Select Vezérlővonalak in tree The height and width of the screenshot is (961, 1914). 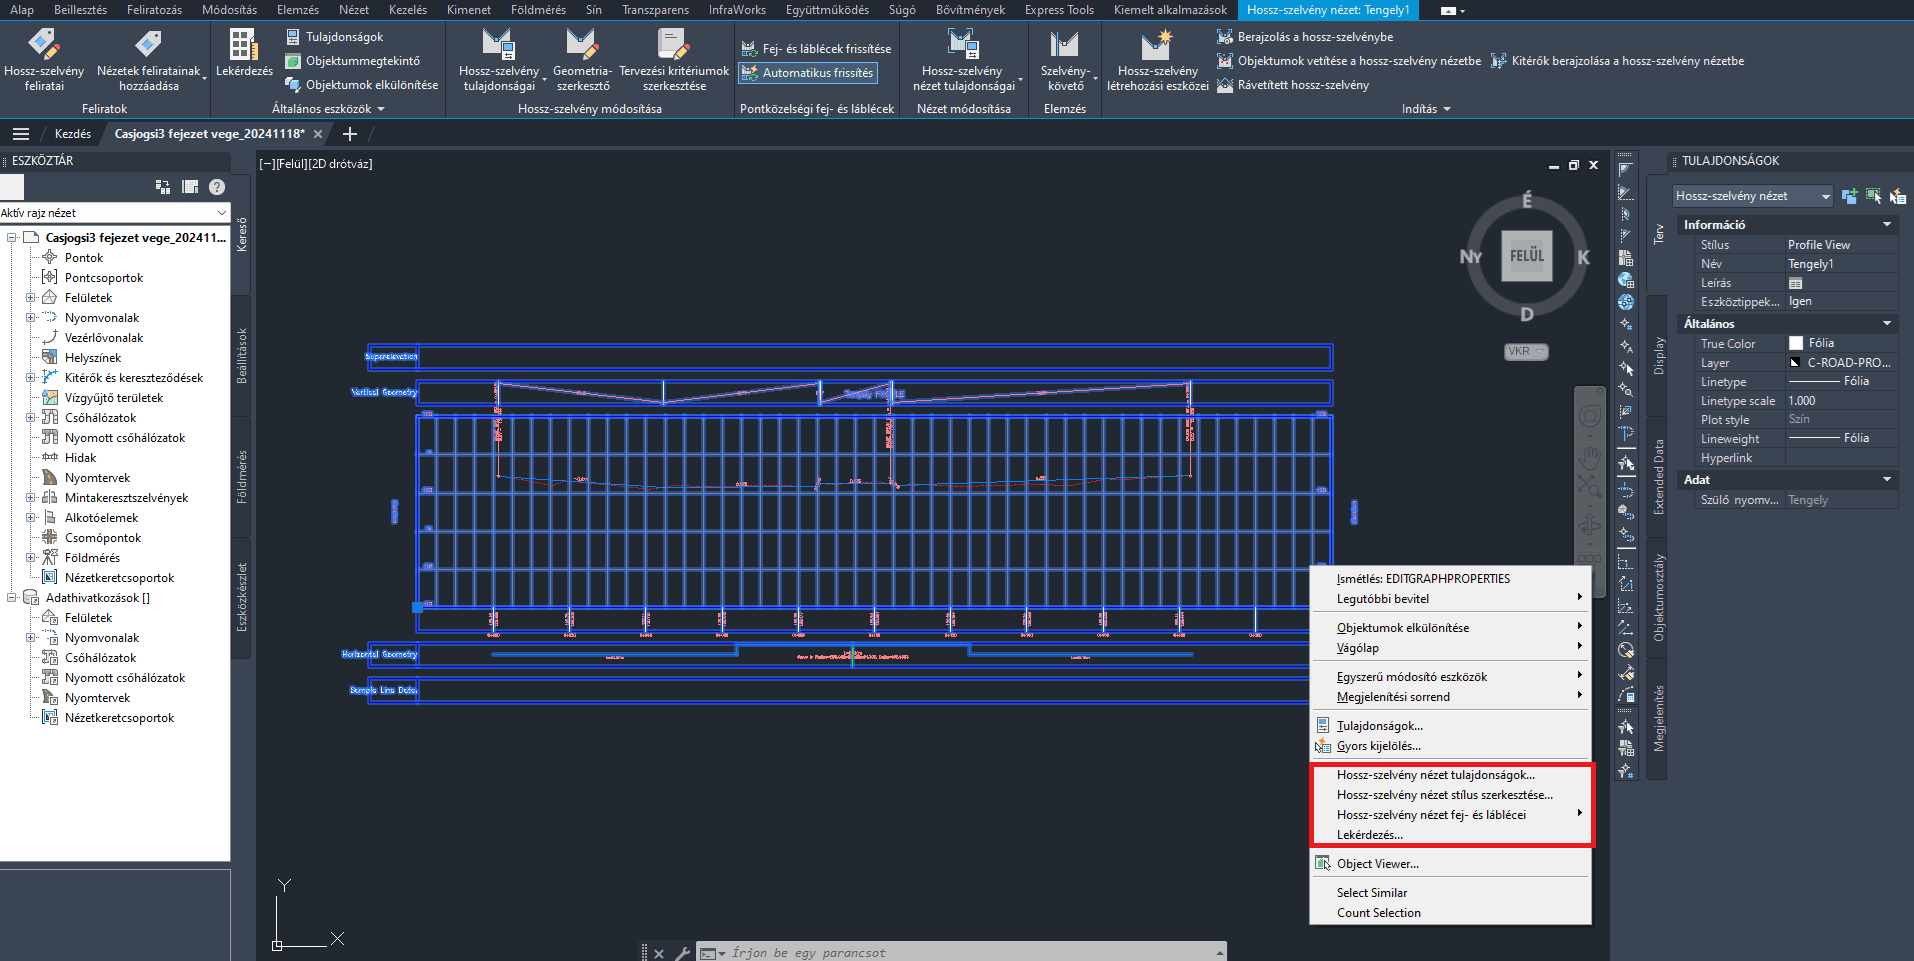click(x=103, y=338)
